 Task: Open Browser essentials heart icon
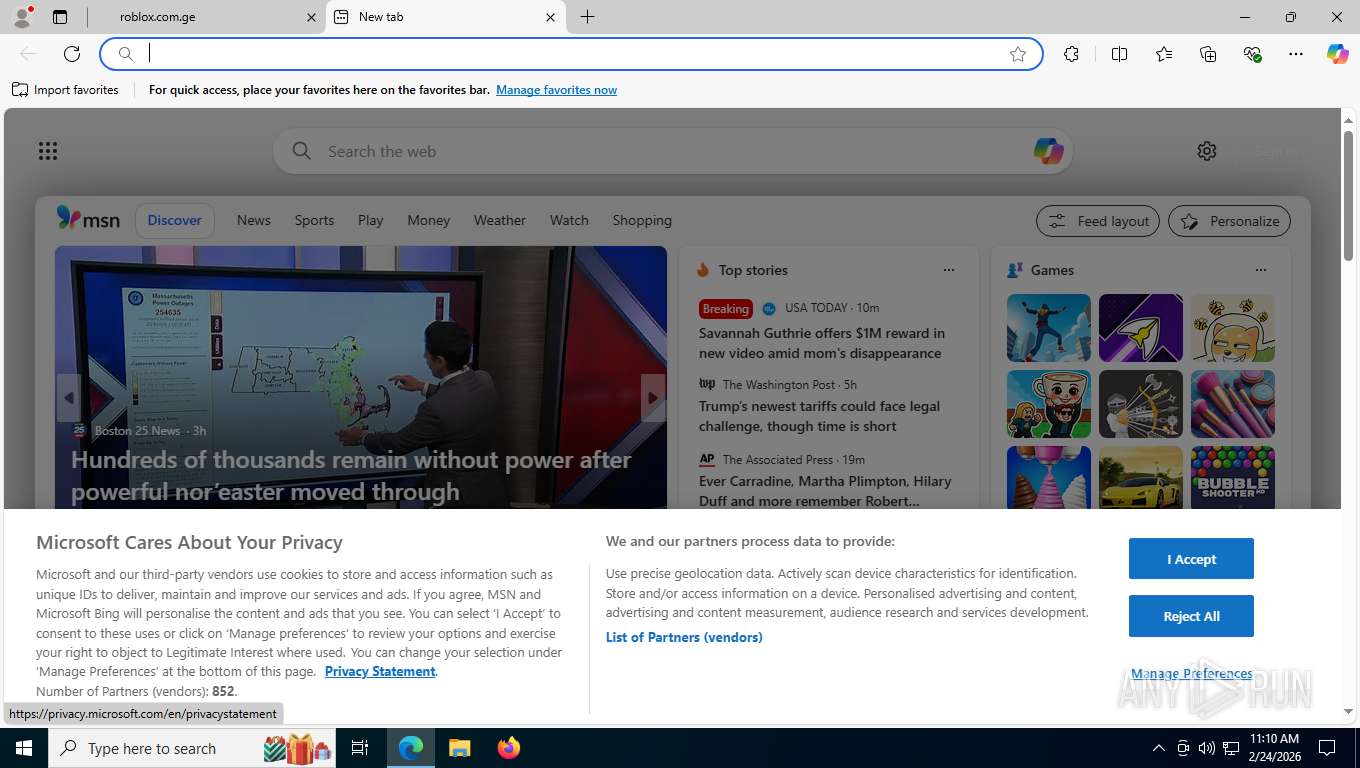(1252, 54)
